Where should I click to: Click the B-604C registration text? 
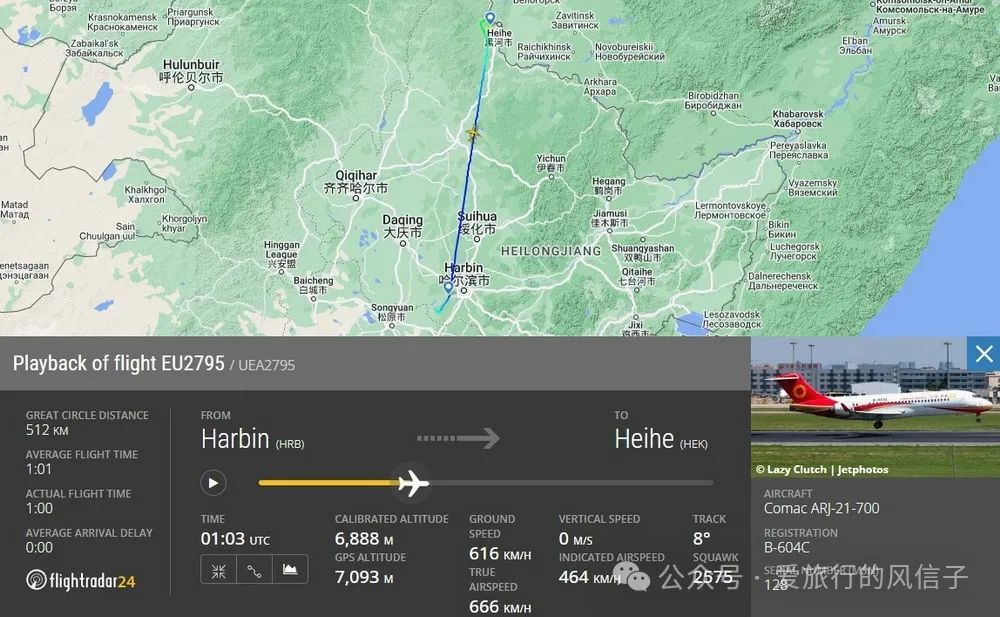(786, 547)
